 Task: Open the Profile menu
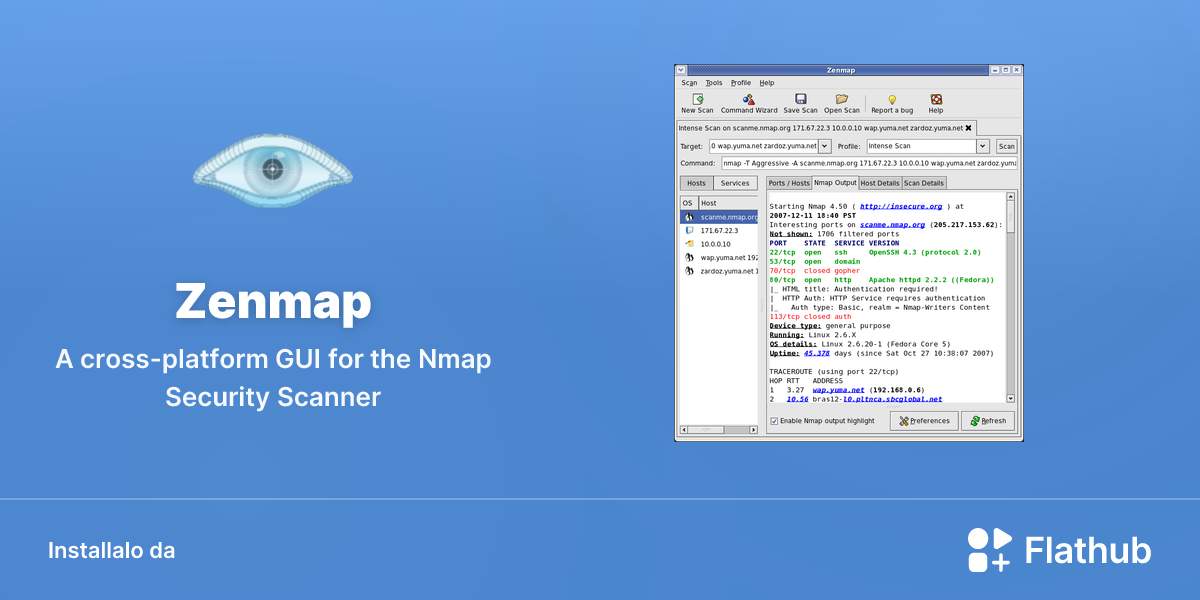(x=741, y=83)
